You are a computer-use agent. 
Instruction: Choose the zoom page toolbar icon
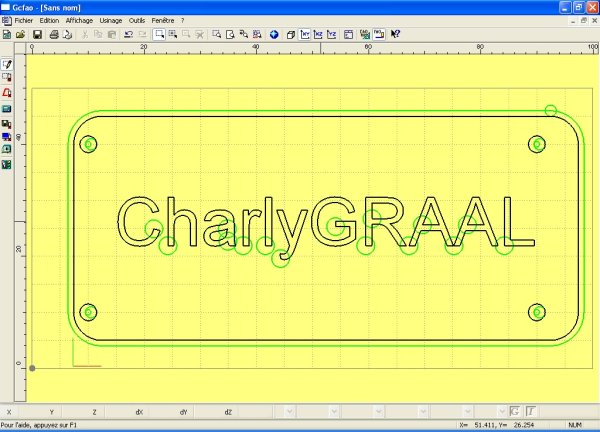(x=230, y=34)
